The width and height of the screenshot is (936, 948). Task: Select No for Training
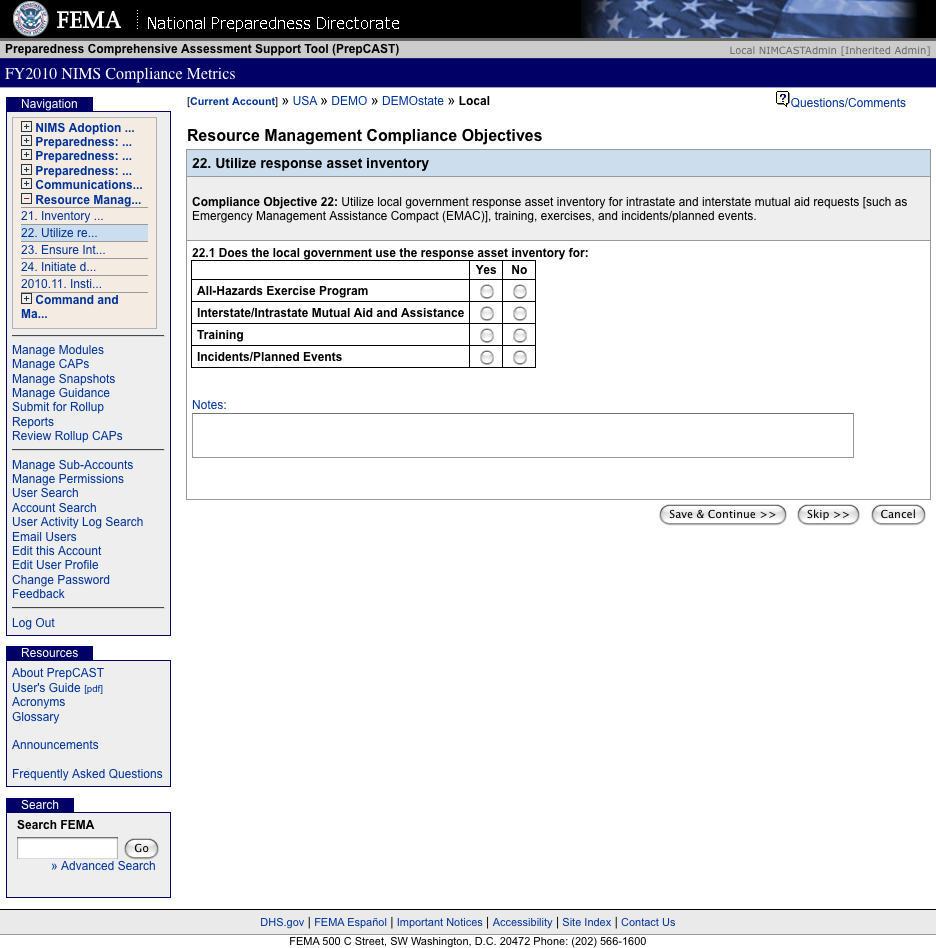519,336
